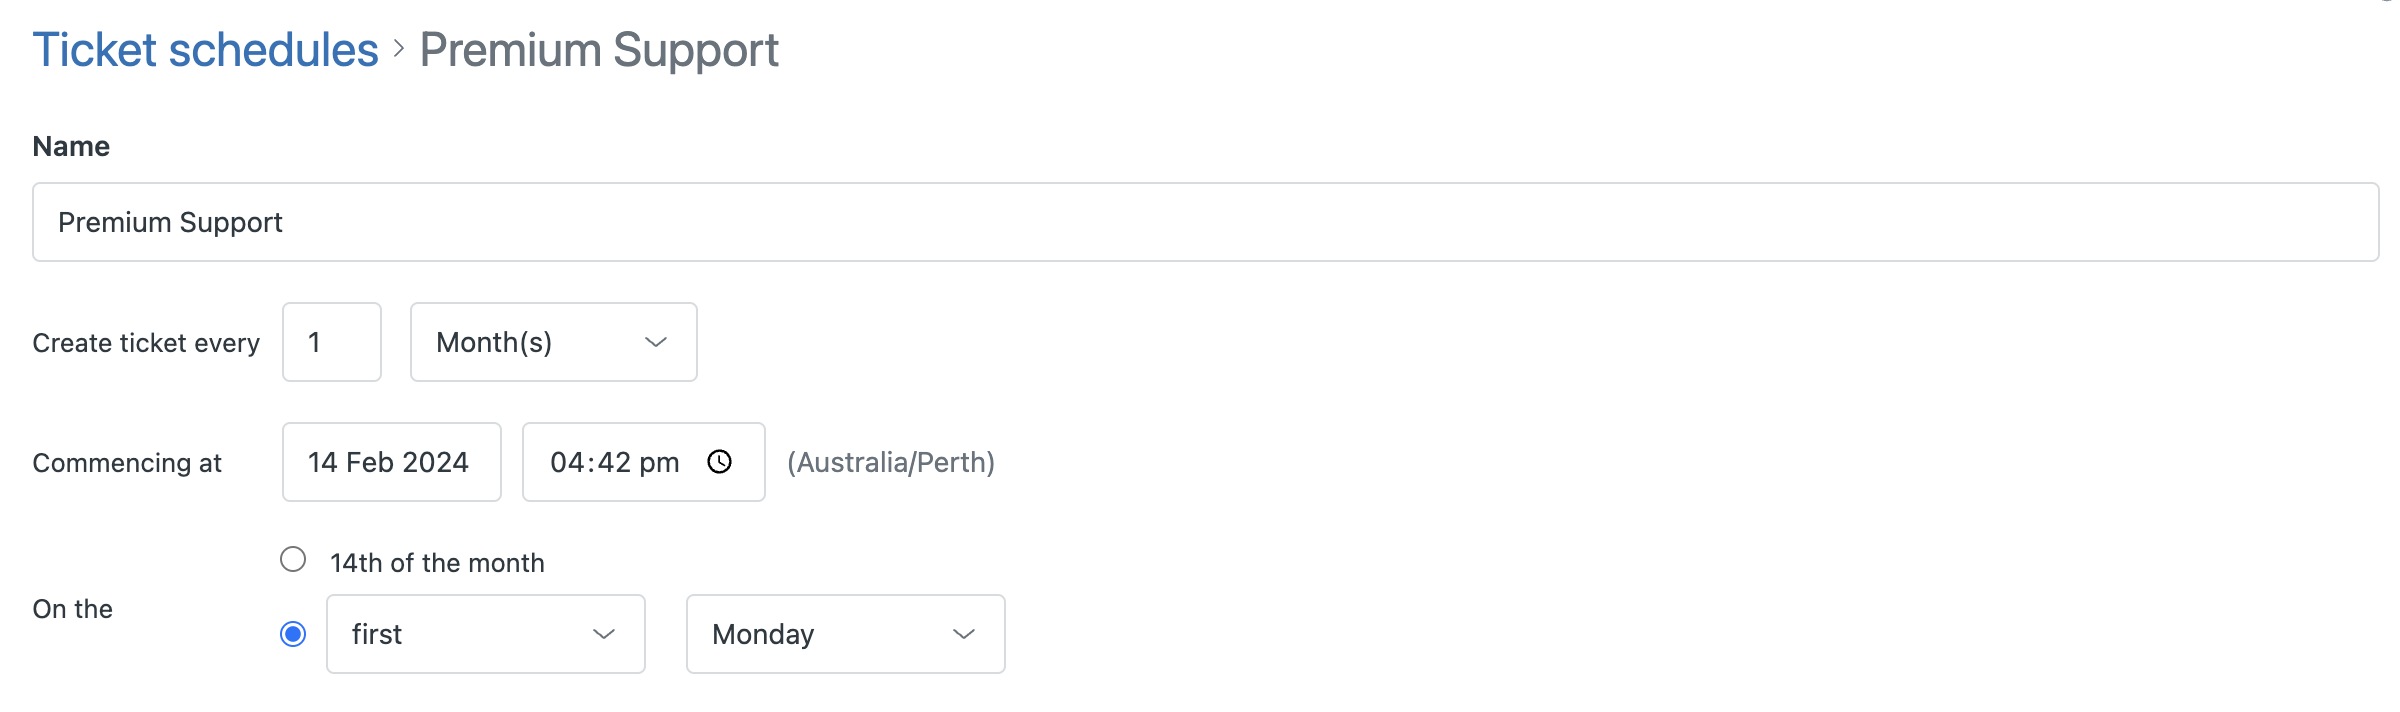Click the chevron arrow in Month(s) dropdown

pos(656,342)
